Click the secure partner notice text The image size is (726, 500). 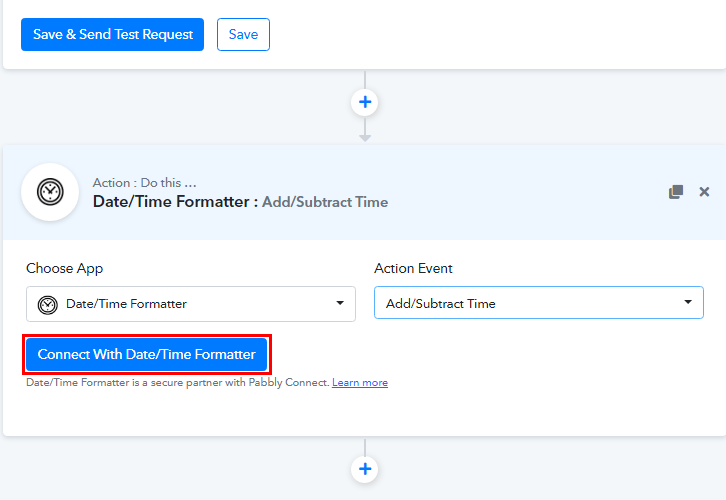coord(178,383)
